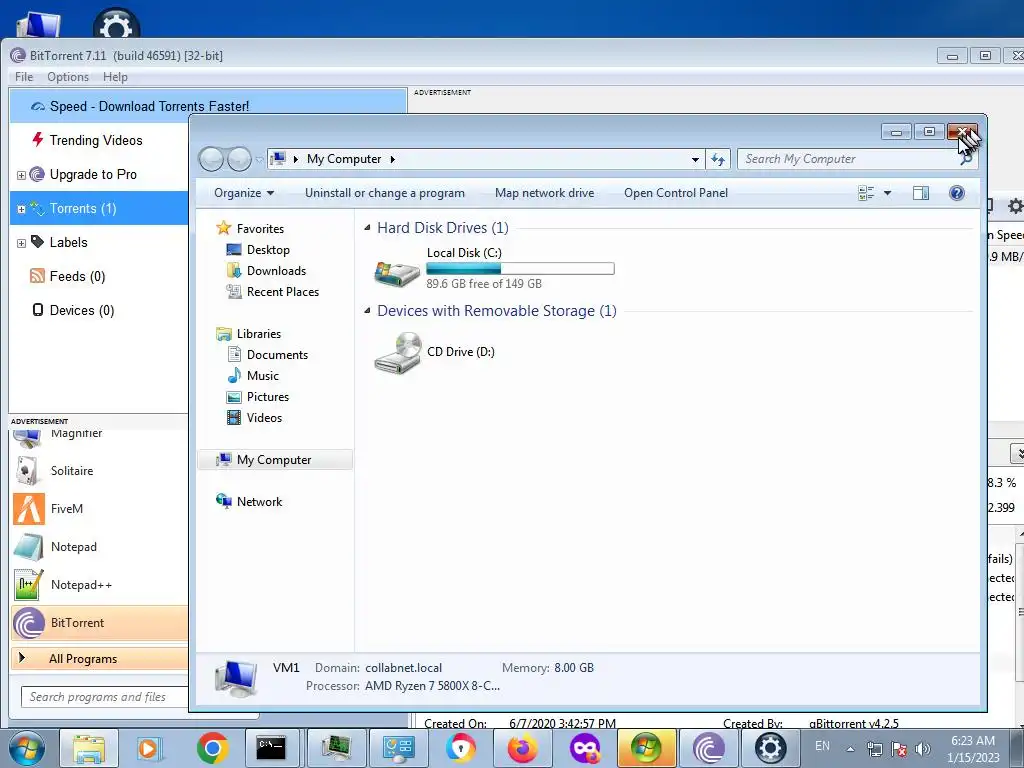Open Devices (0) in BitTorrent sidebar

tap(82, 310)
